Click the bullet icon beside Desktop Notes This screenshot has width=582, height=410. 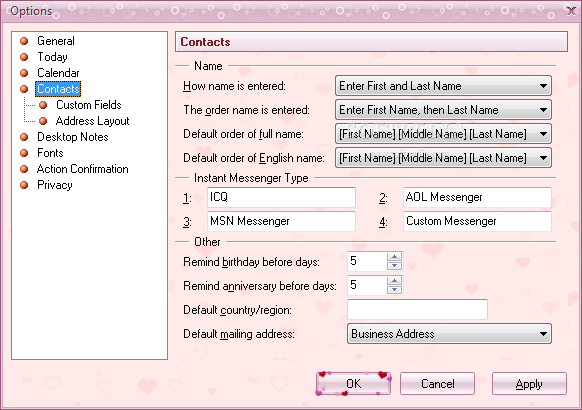click(24, 137)
